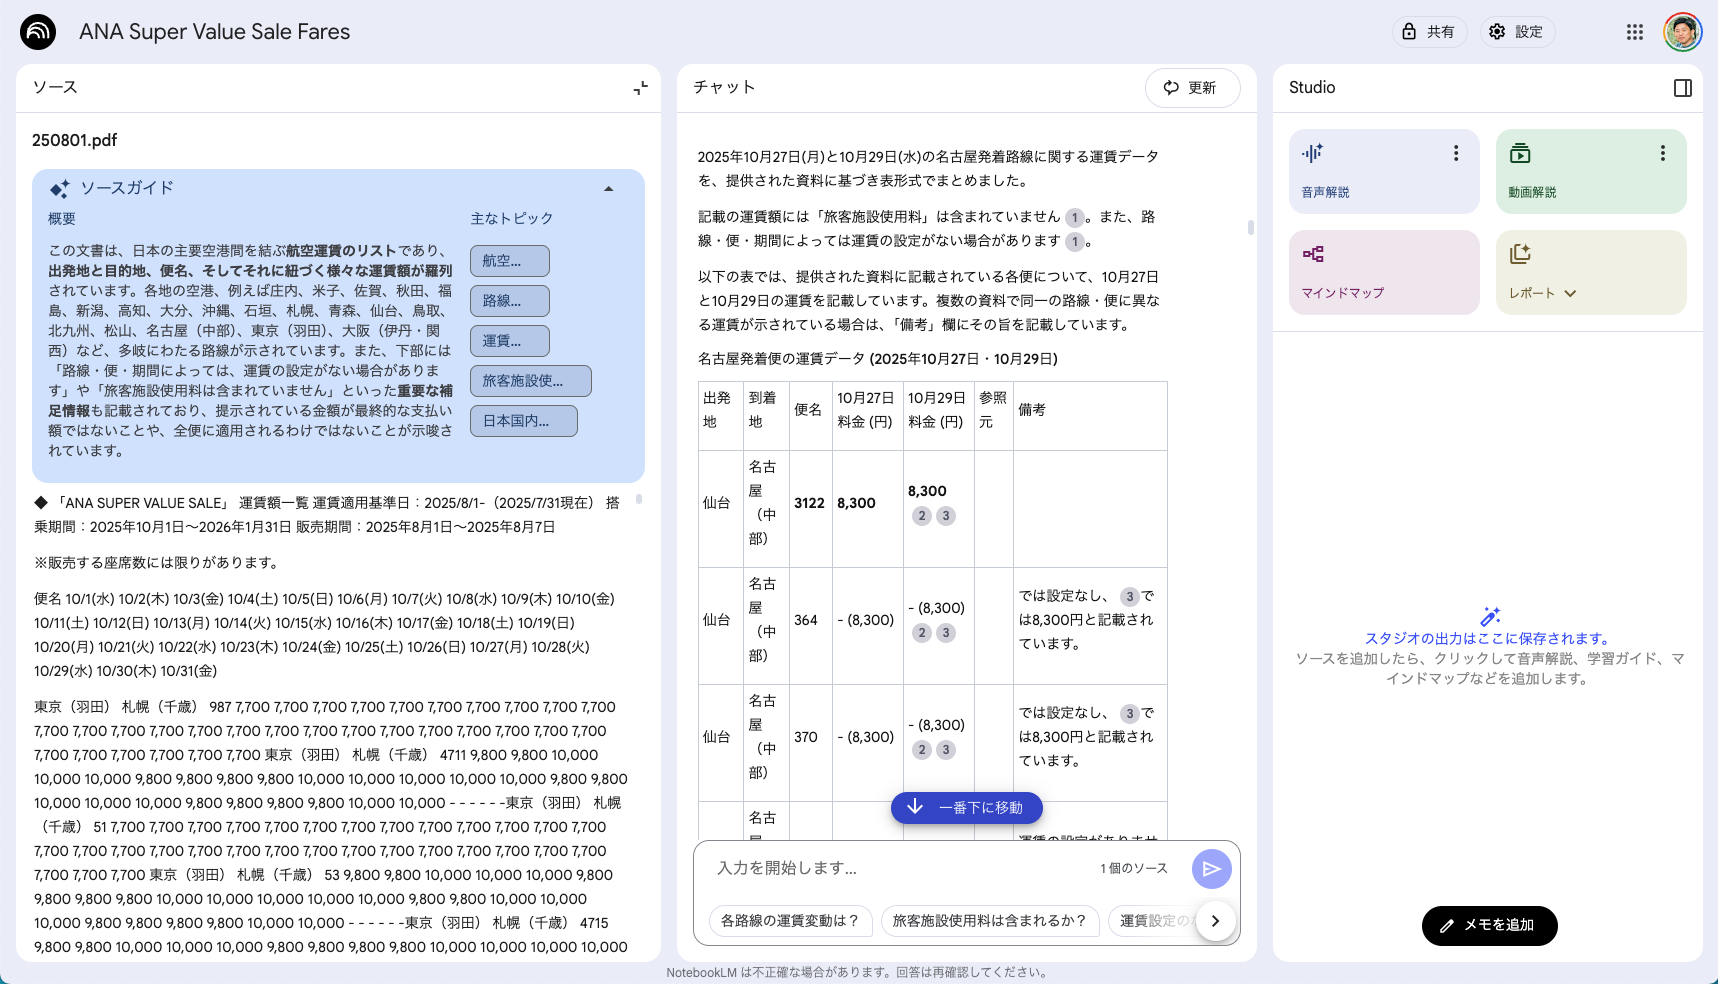Image resolution: width=1718 pixels, height=984 pixels.
Task: Click citation 2 in flight 3122 row
Action: 922,516
